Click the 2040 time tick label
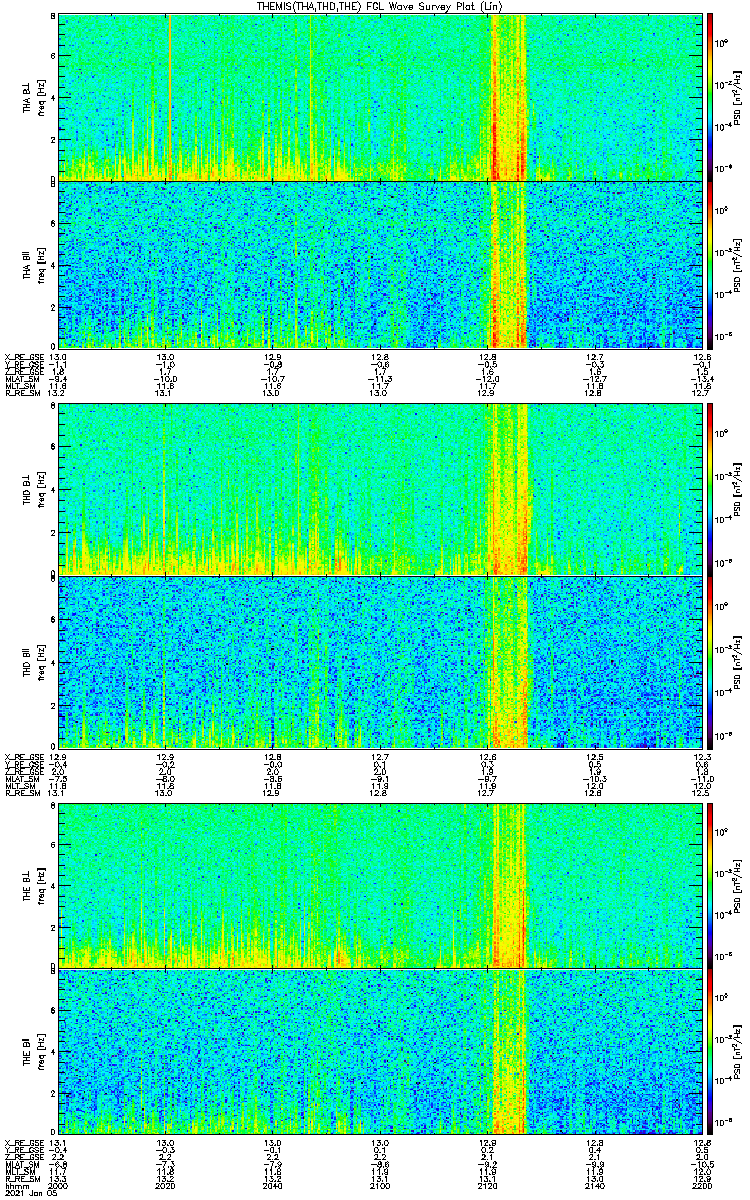This screenshot has height=1200, width=750. point(272,1187)
